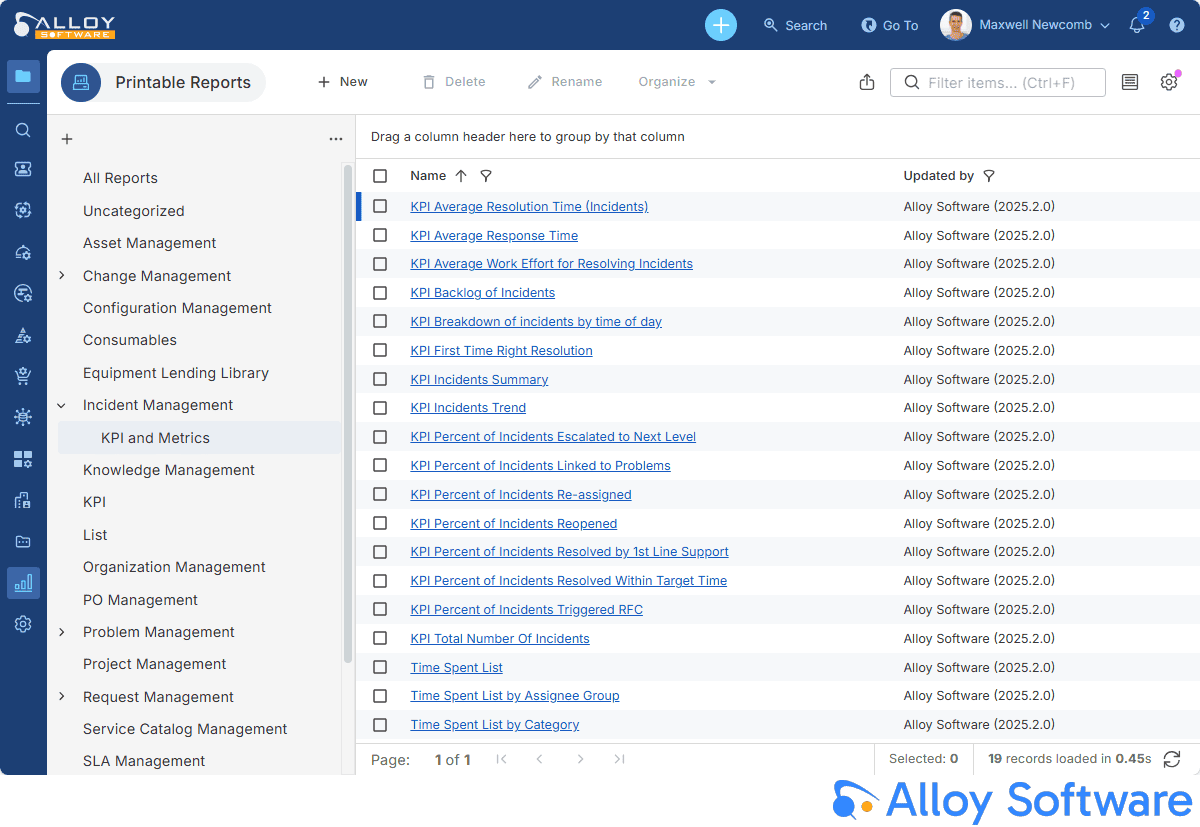Click the filter icon next to Name column

click(486, 176)
